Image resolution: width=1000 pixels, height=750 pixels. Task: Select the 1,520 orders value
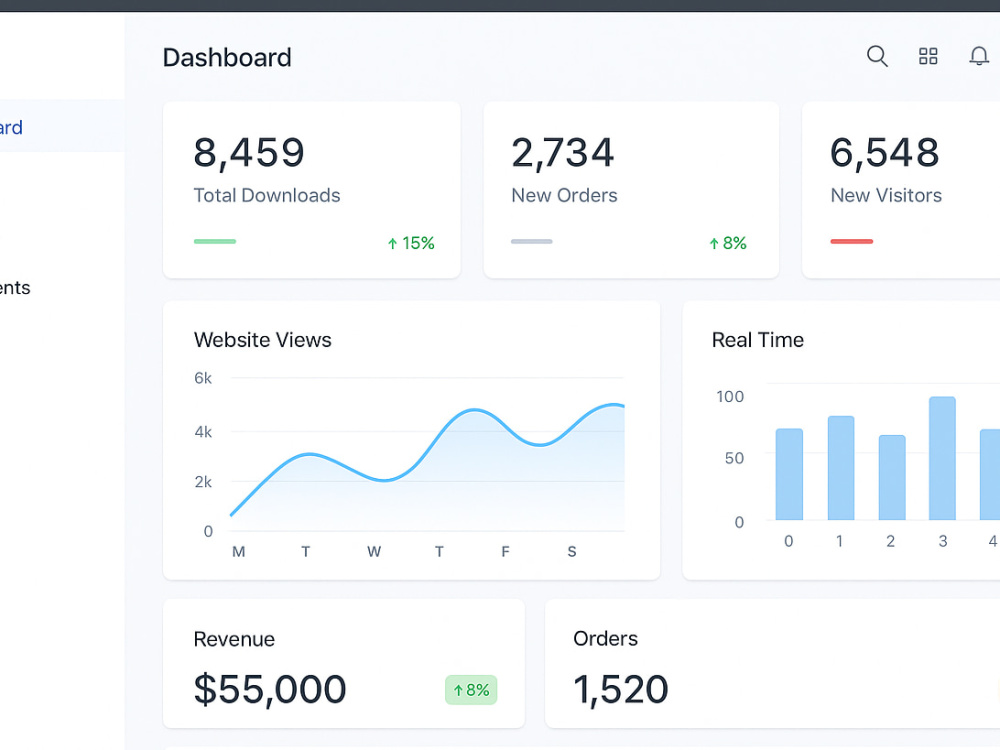point(621,689)
